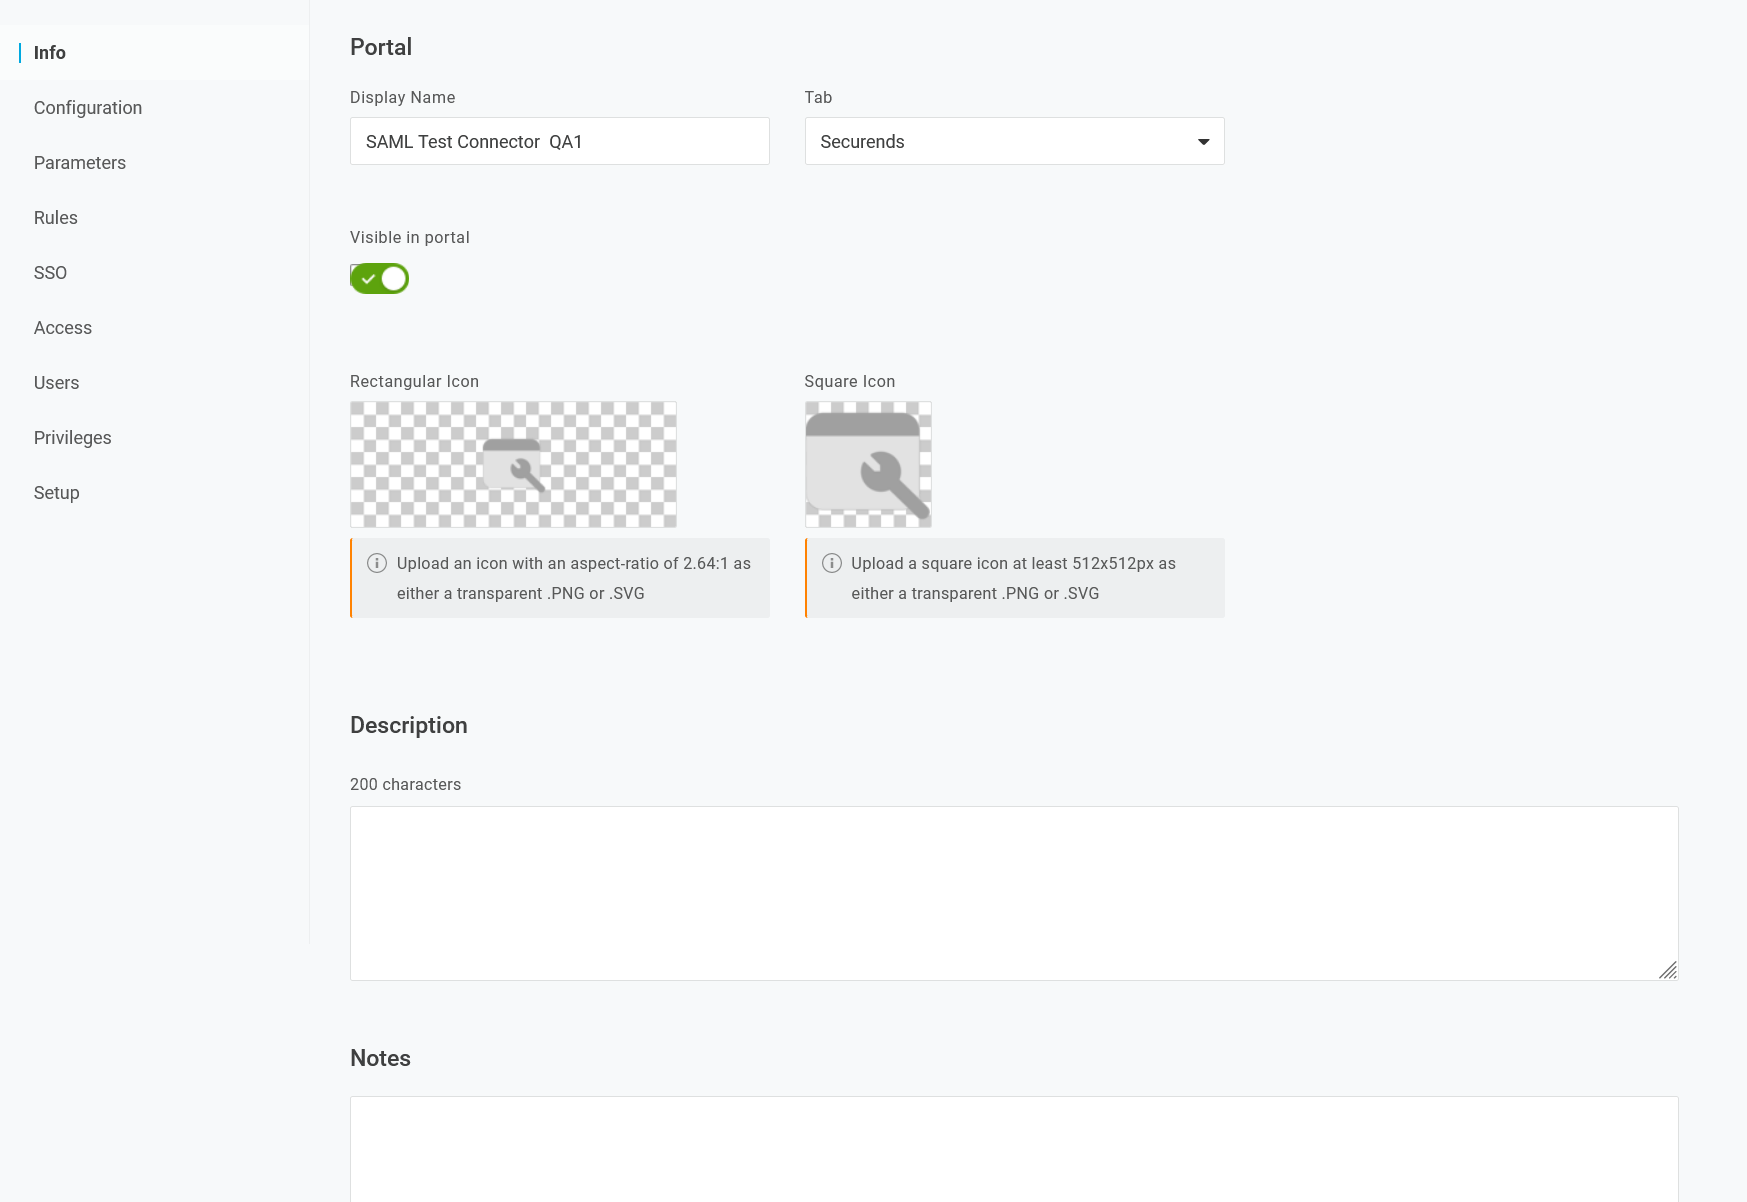The width and height of the screenshot is (1747, 1202).
Task: Click the dropdown arrow on the Tab selector
Action: coord(1203,141)
